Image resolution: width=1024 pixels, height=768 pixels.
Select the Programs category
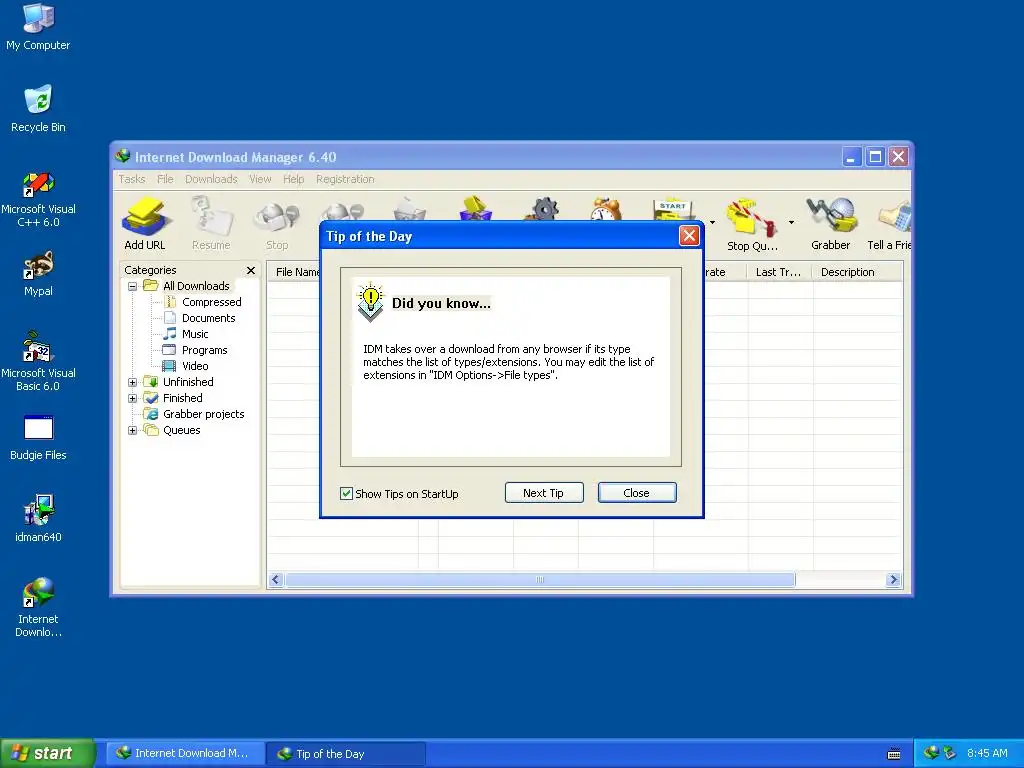195,350
